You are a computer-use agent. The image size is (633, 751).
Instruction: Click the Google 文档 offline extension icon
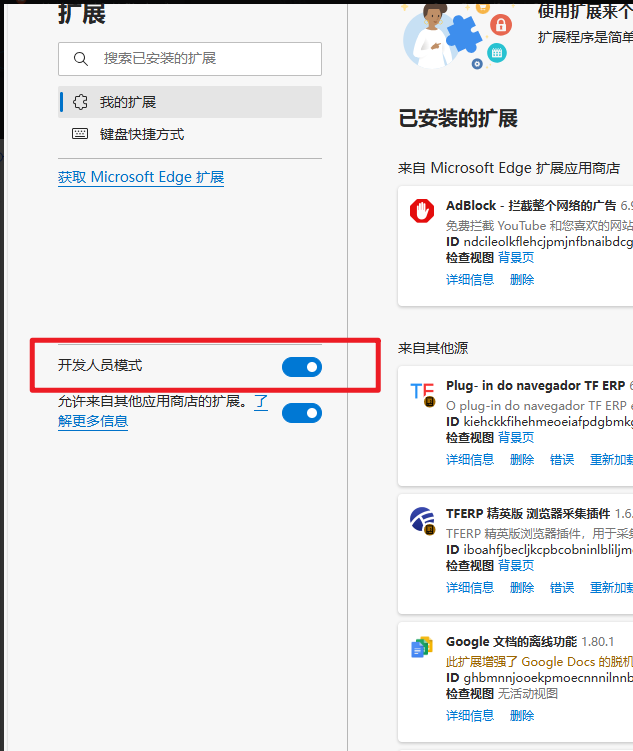pyautogui.click(x=422, y=647)
